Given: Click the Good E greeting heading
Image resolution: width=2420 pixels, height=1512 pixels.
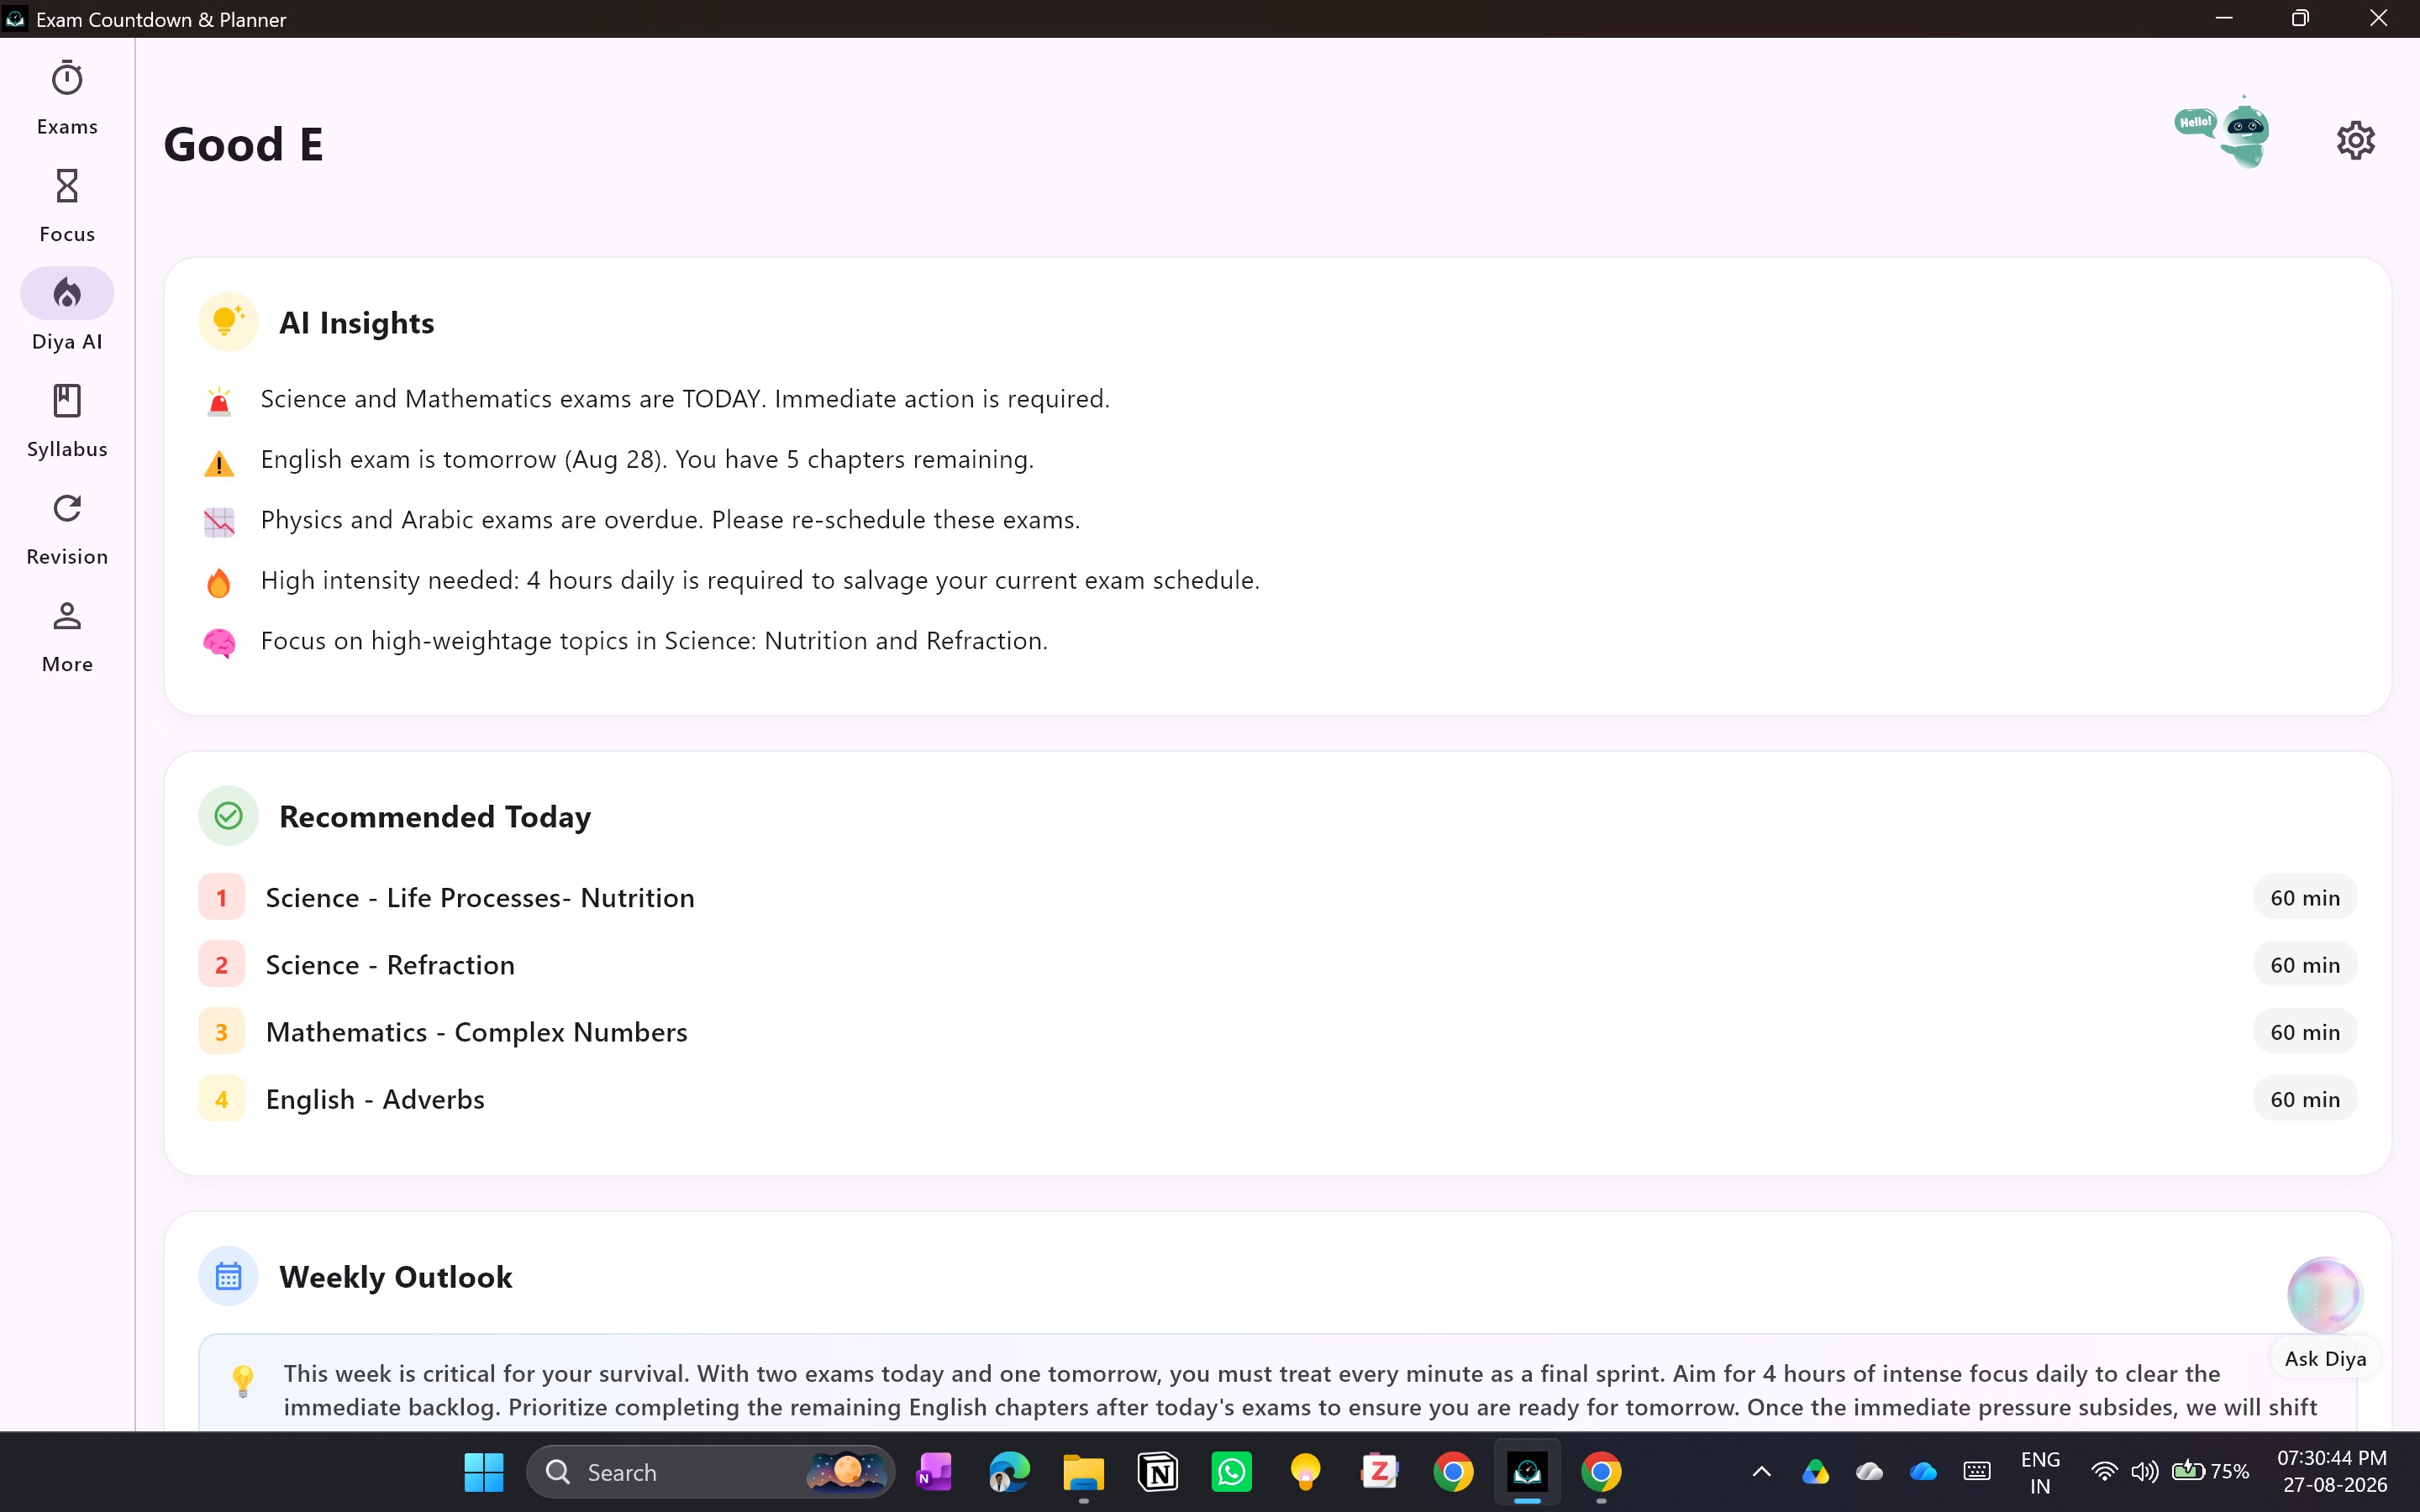Looking at the screenshot, I should point(243,144).
